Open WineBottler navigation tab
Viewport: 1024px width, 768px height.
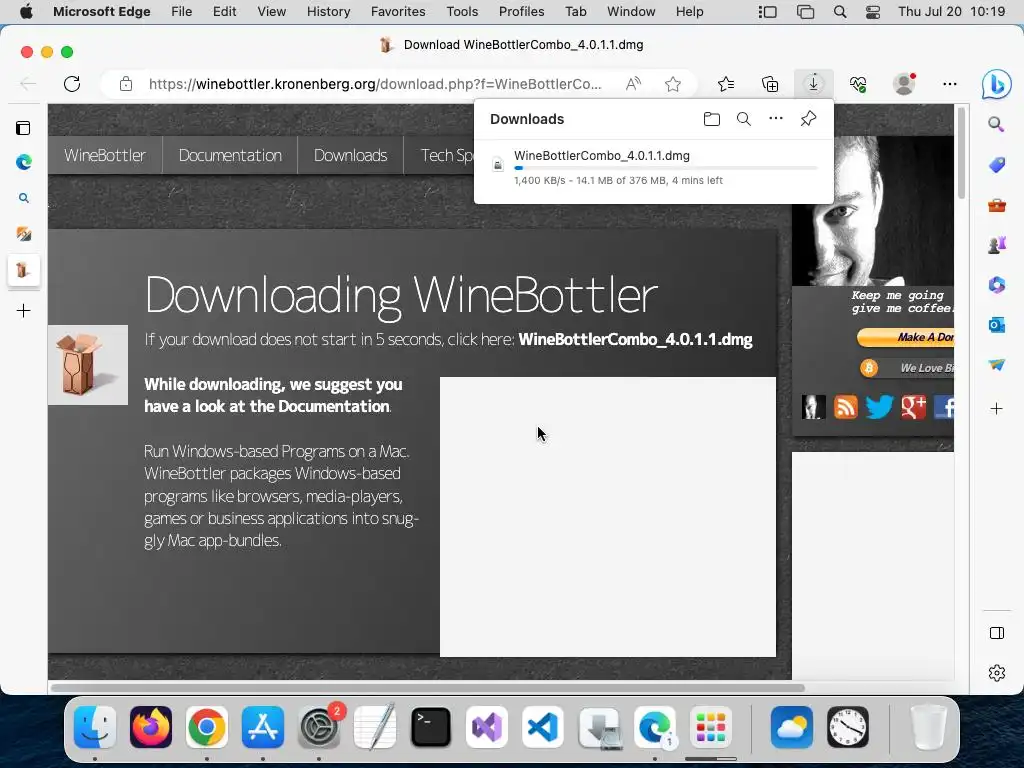[x=105, y=155]
